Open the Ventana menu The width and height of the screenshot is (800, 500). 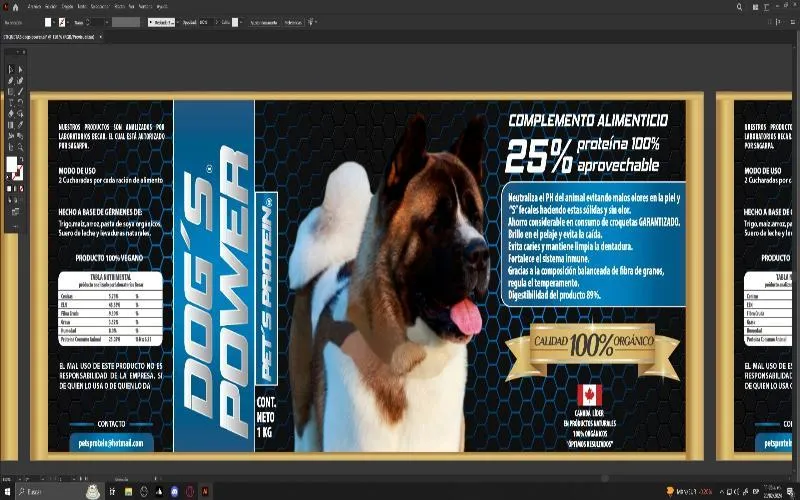(x=145, y=7)
